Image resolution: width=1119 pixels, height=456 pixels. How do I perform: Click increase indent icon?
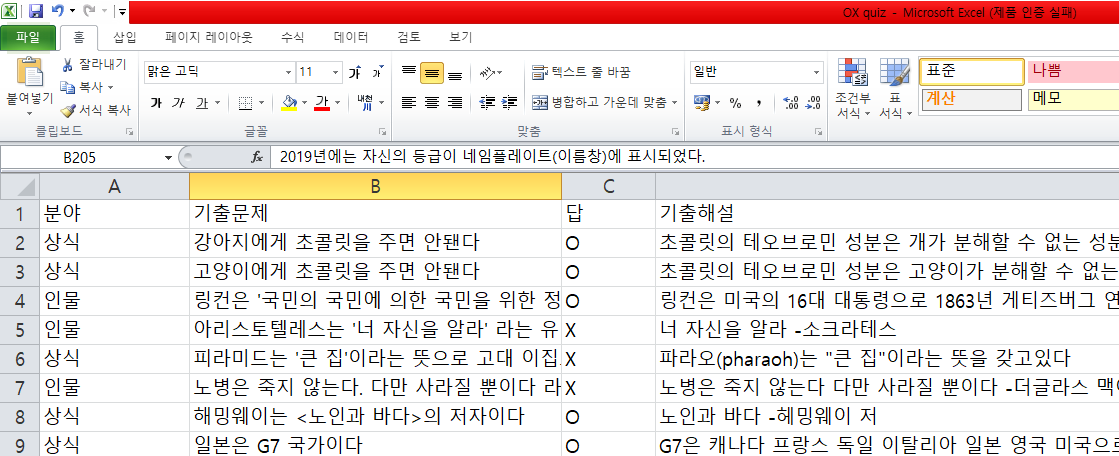pyautogui.click(x=510, y=103)
